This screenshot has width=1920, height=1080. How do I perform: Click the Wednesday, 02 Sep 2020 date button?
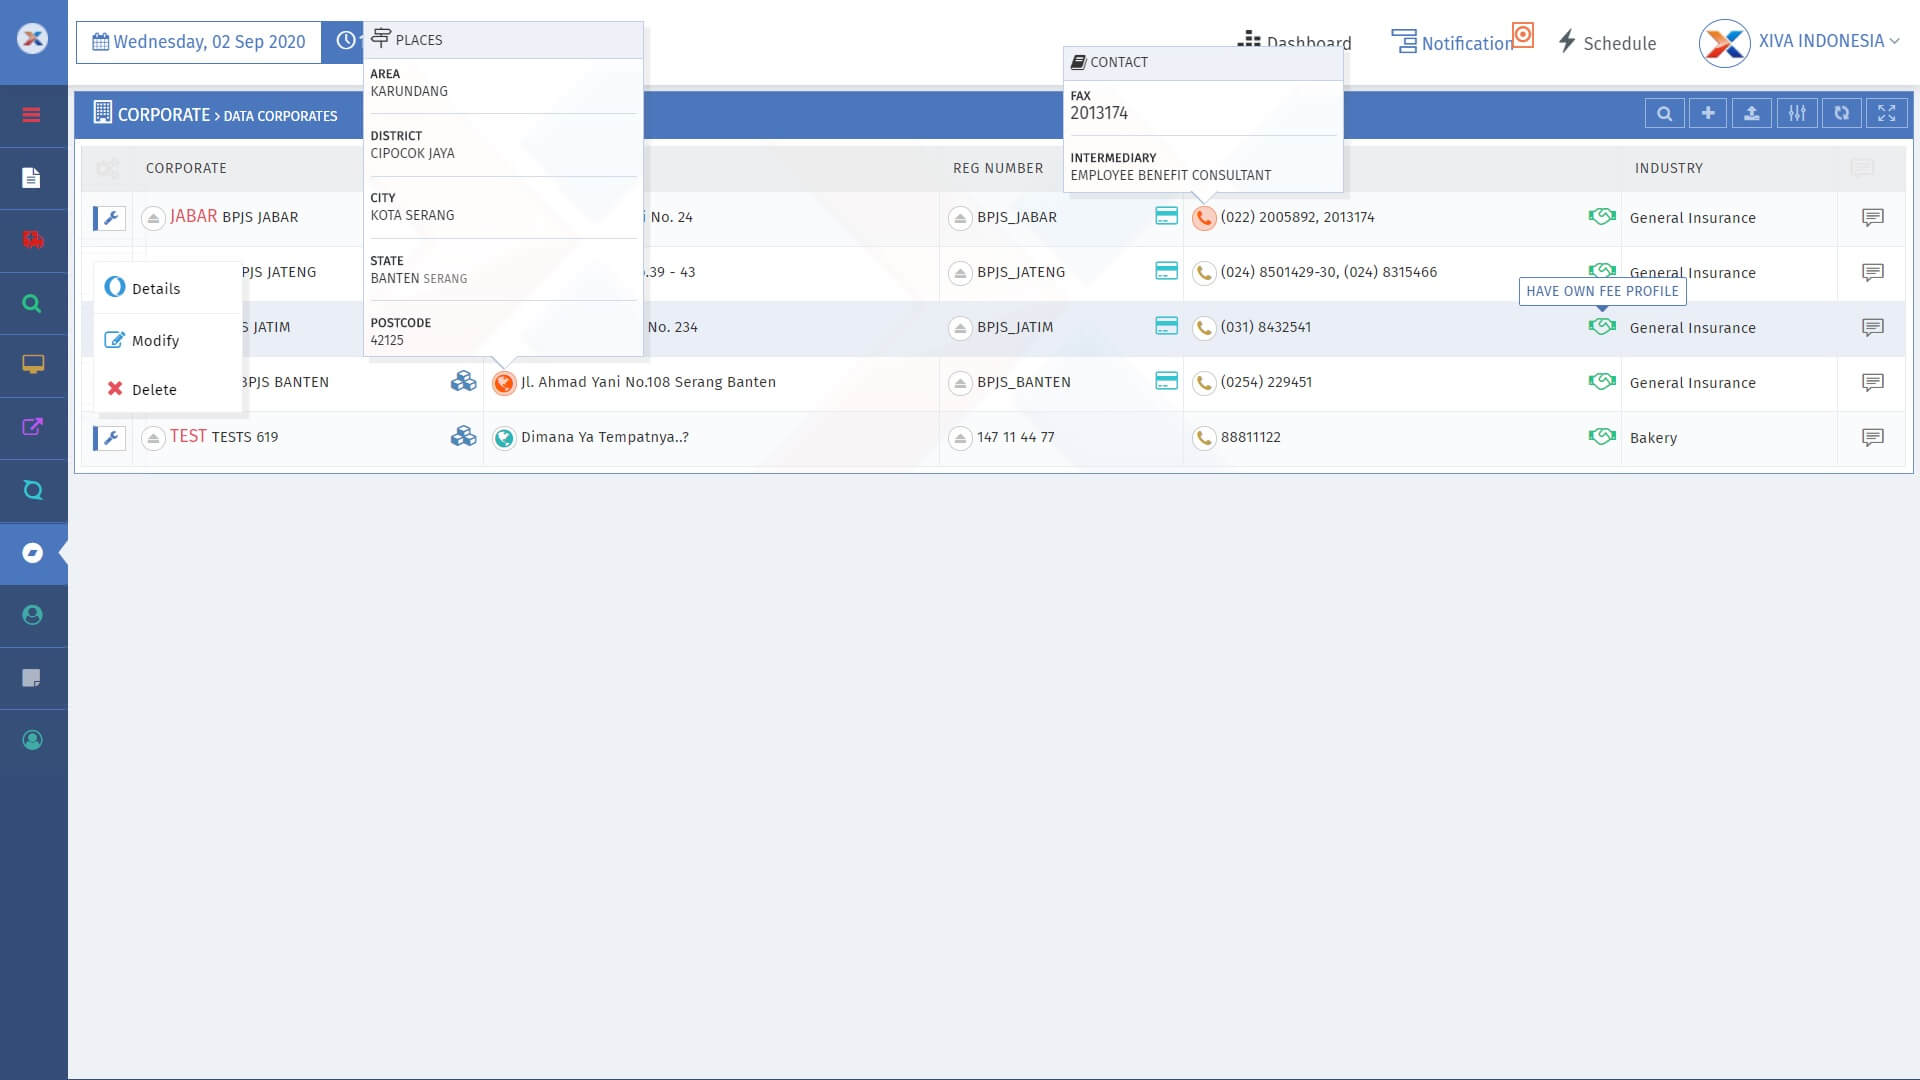point(199,42)
